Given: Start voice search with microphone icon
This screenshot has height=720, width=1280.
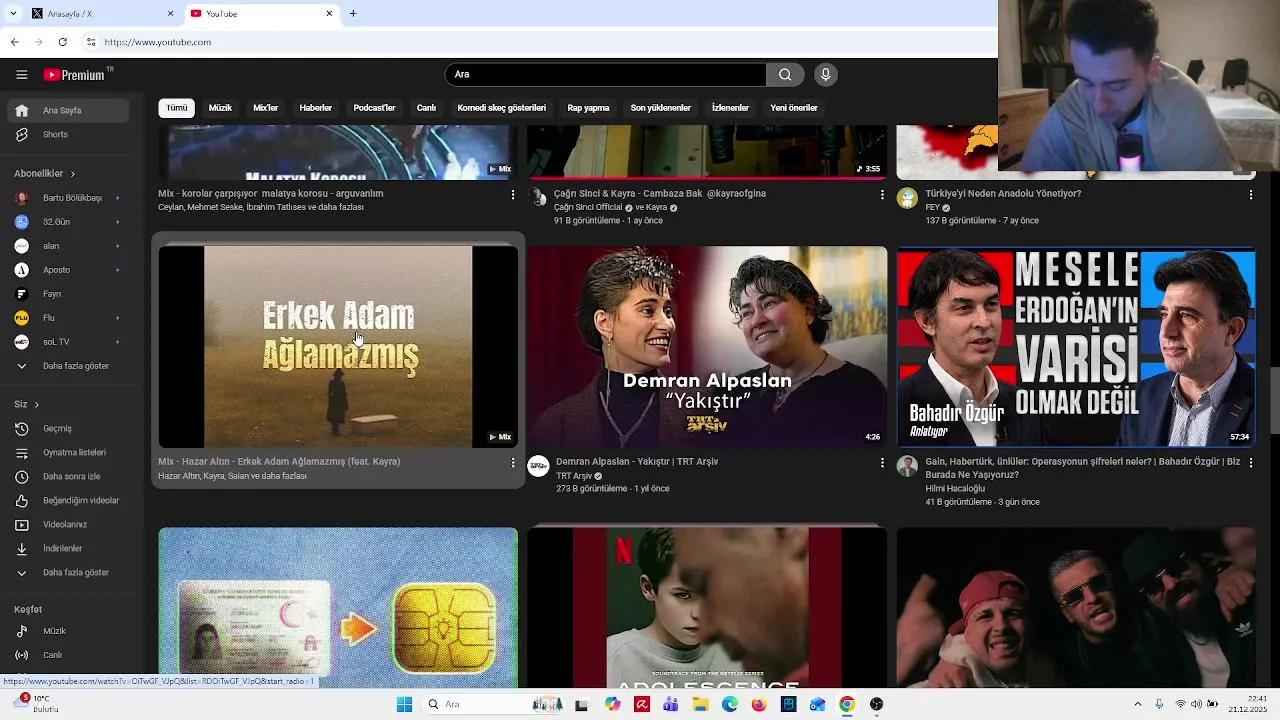Looking at the screenshot, I should point(825,74).
